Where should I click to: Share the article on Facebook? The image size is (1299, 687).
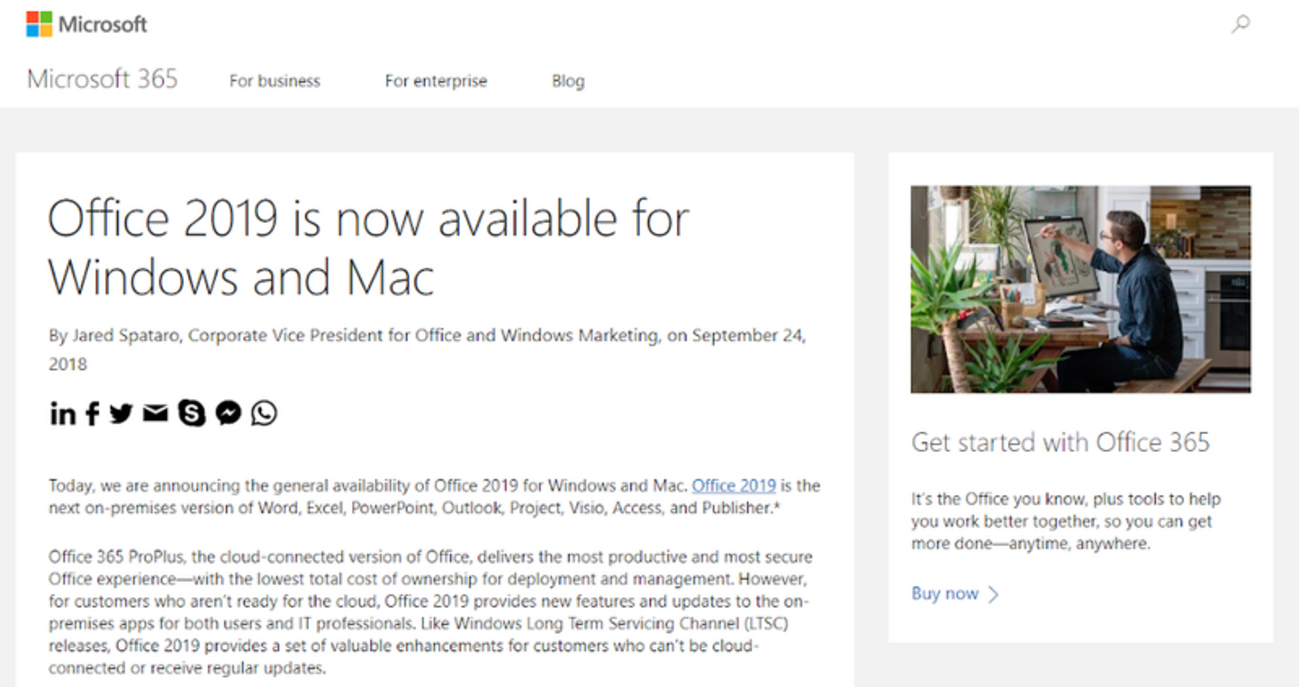click(x=92, y=413)
